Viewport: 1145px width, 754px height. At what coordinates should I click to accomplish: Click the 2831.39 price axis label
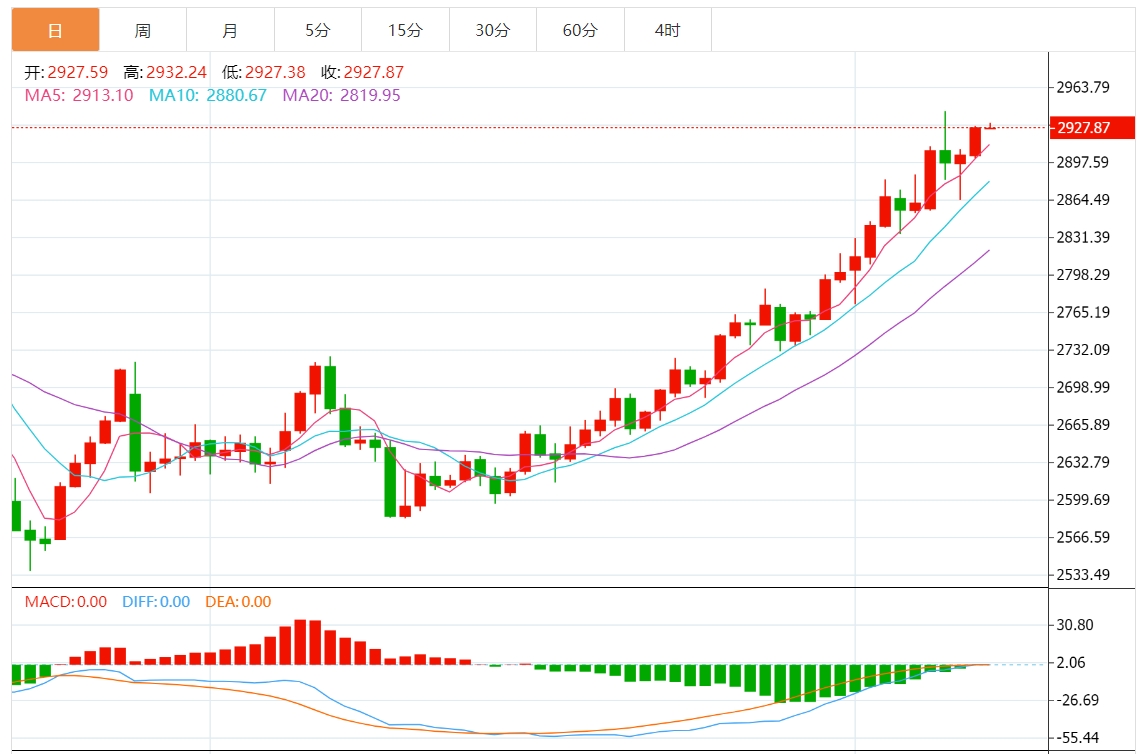[x=1083, y=237]
